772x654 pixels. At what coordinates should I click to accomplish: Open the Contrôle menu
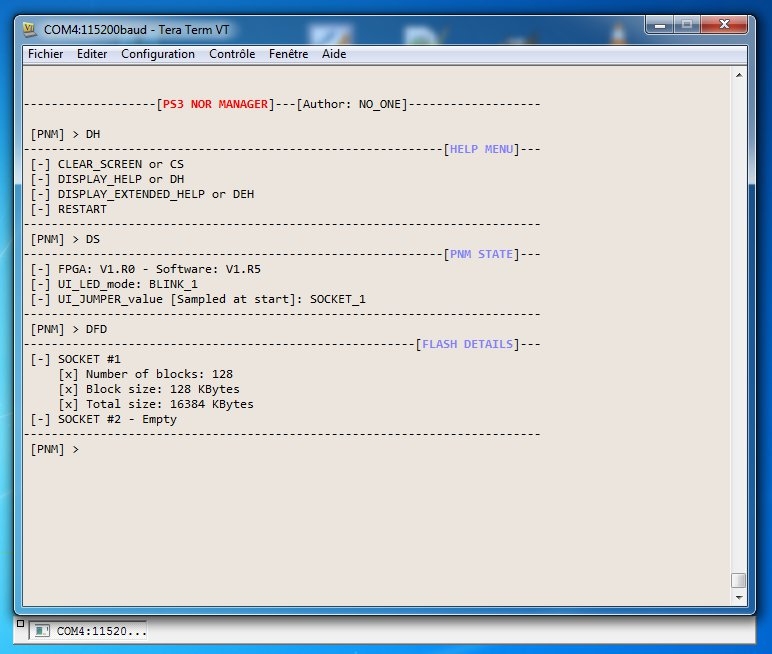pos(232,54)
